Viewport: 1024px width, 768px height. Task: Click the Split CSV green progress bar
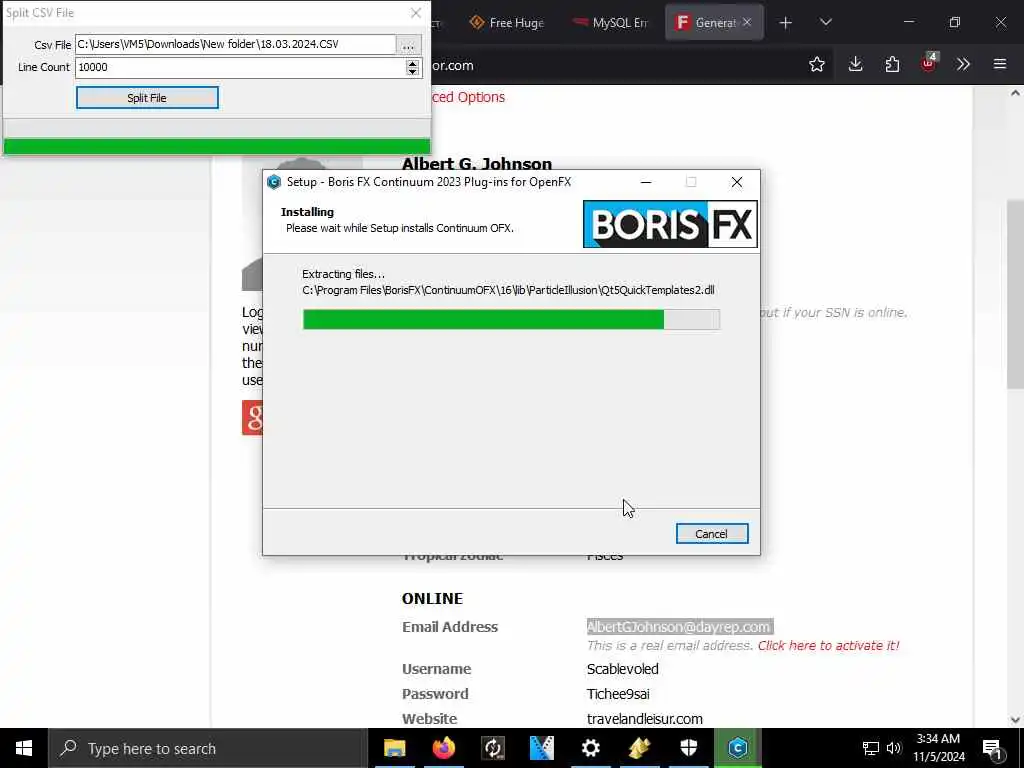point(217,146)
